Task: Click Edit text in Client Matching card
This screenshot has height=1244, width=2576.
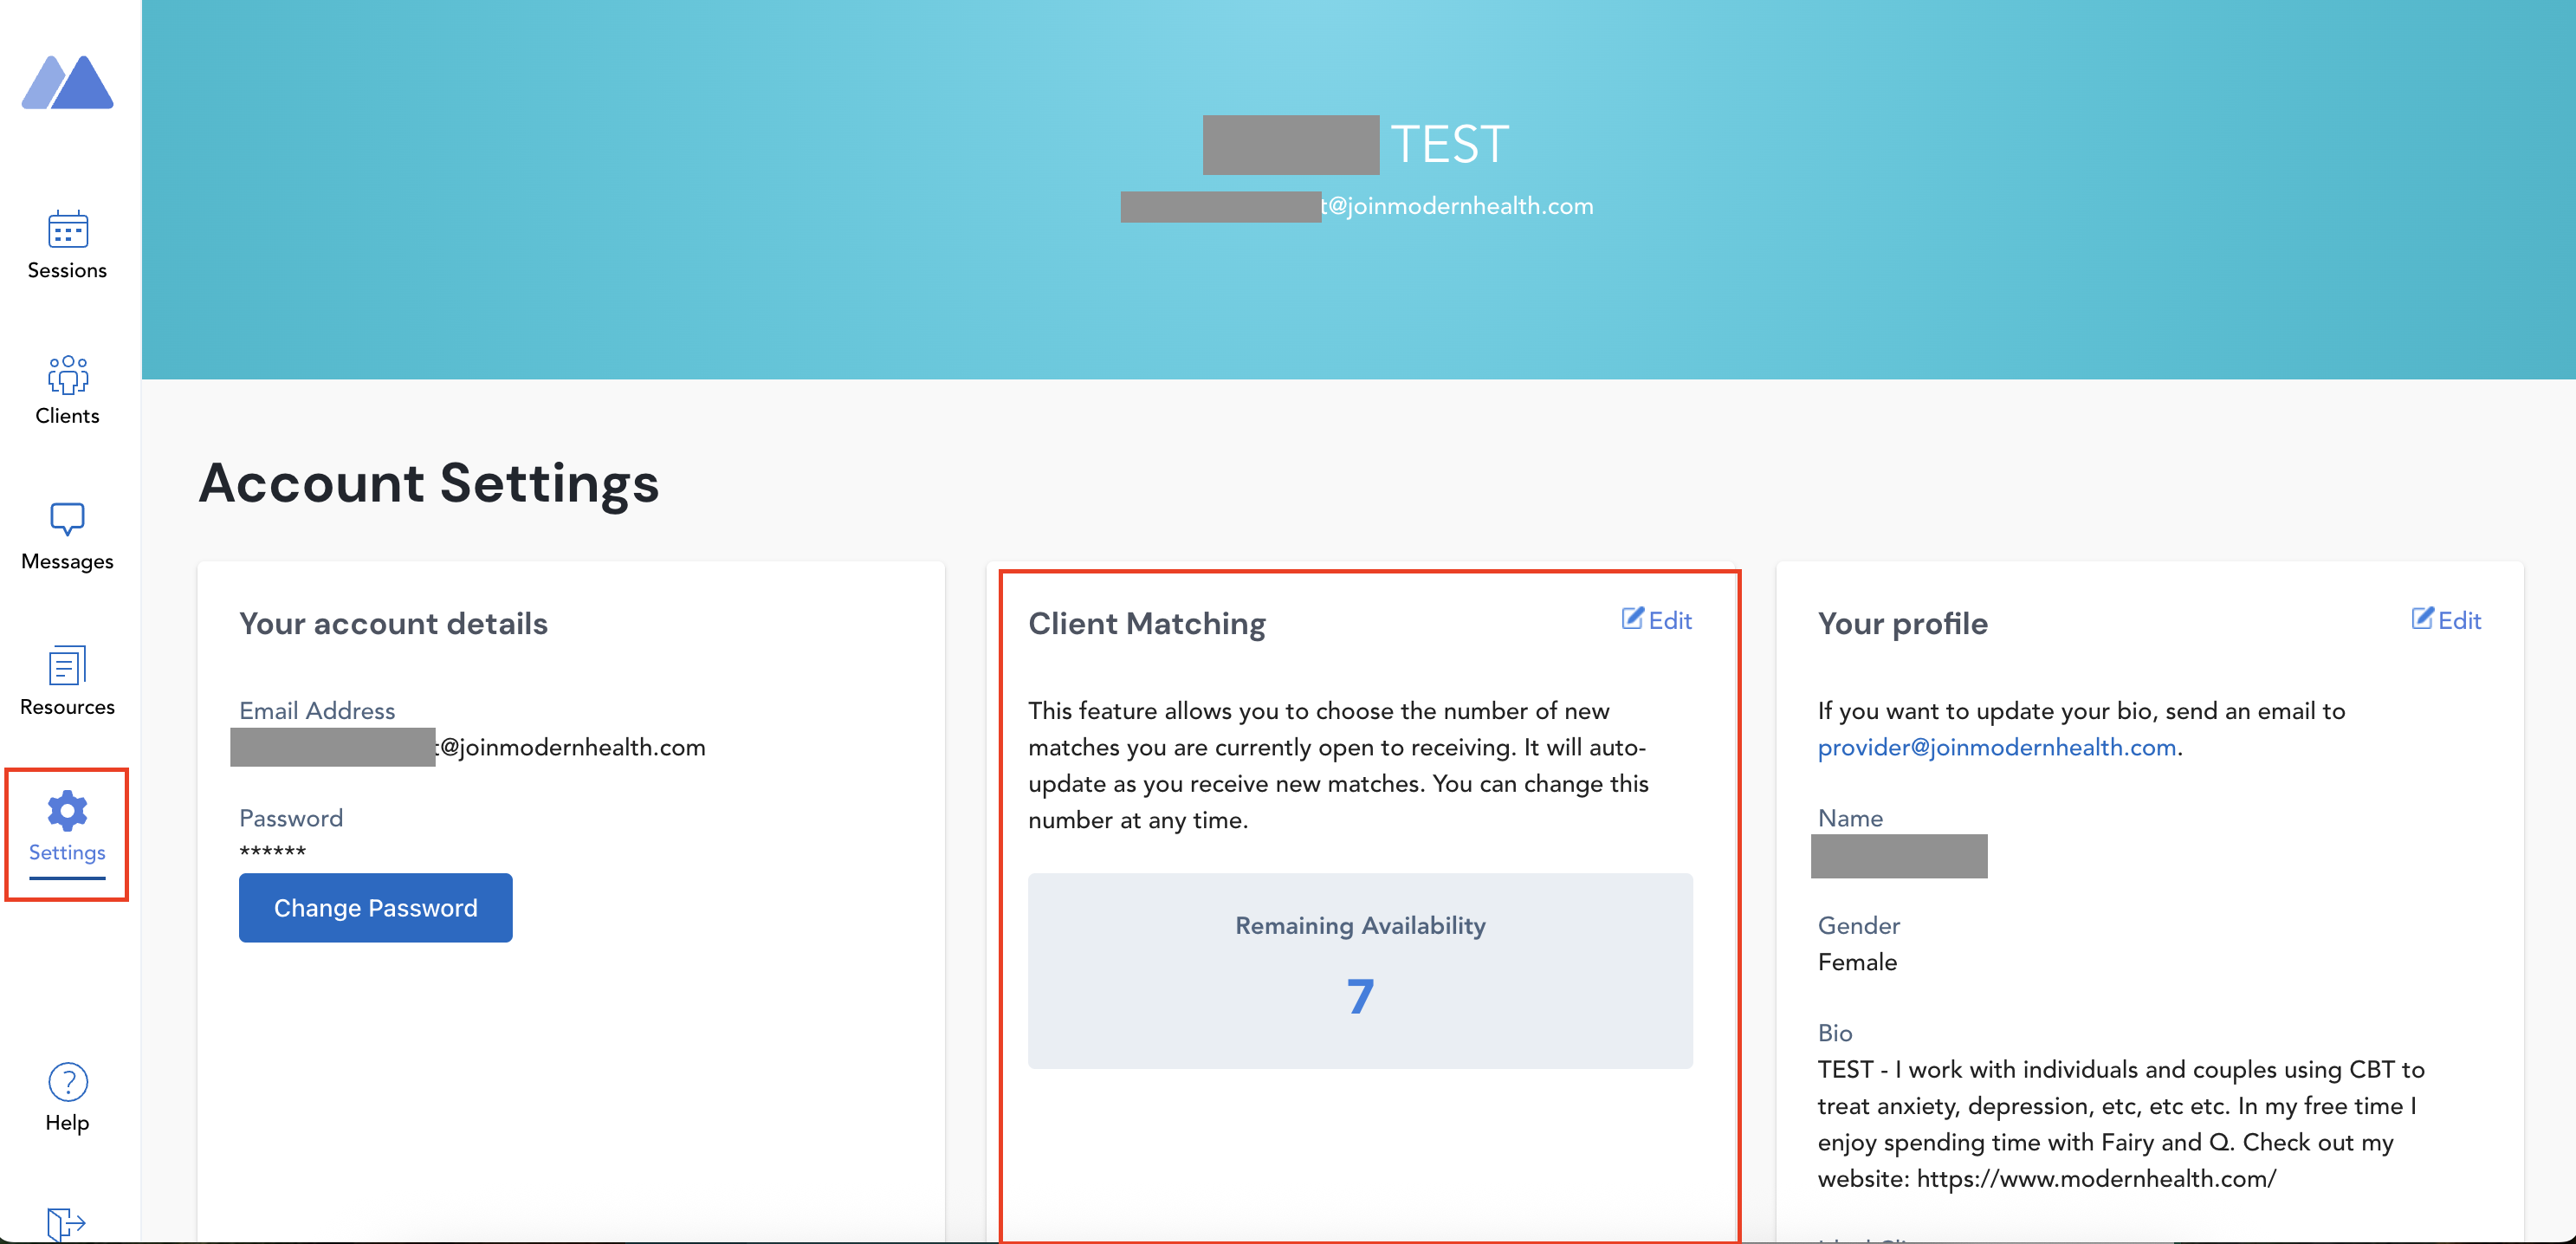Action: tap(1669, 620)
